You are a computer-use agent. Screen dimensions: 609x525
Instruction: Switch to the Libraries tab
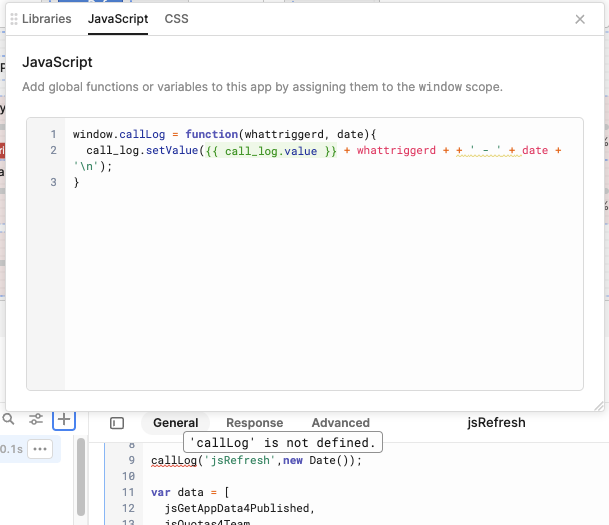pyautogui.click(x=47, y=19)
